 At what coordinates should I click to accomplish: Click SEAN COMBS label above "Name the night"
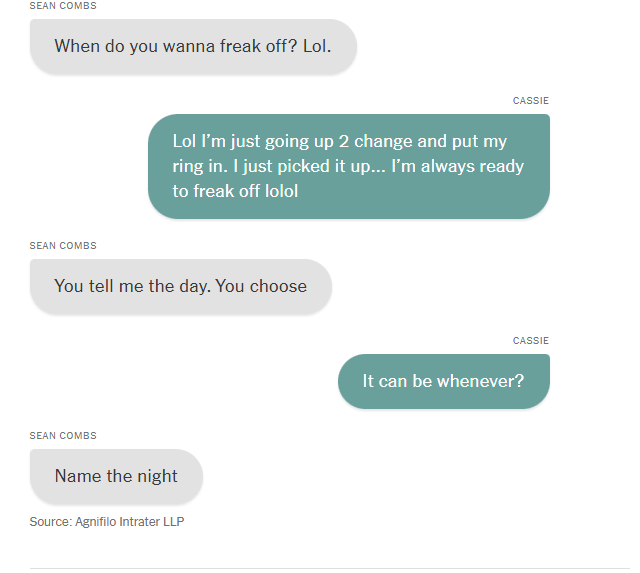click(63, 435)
